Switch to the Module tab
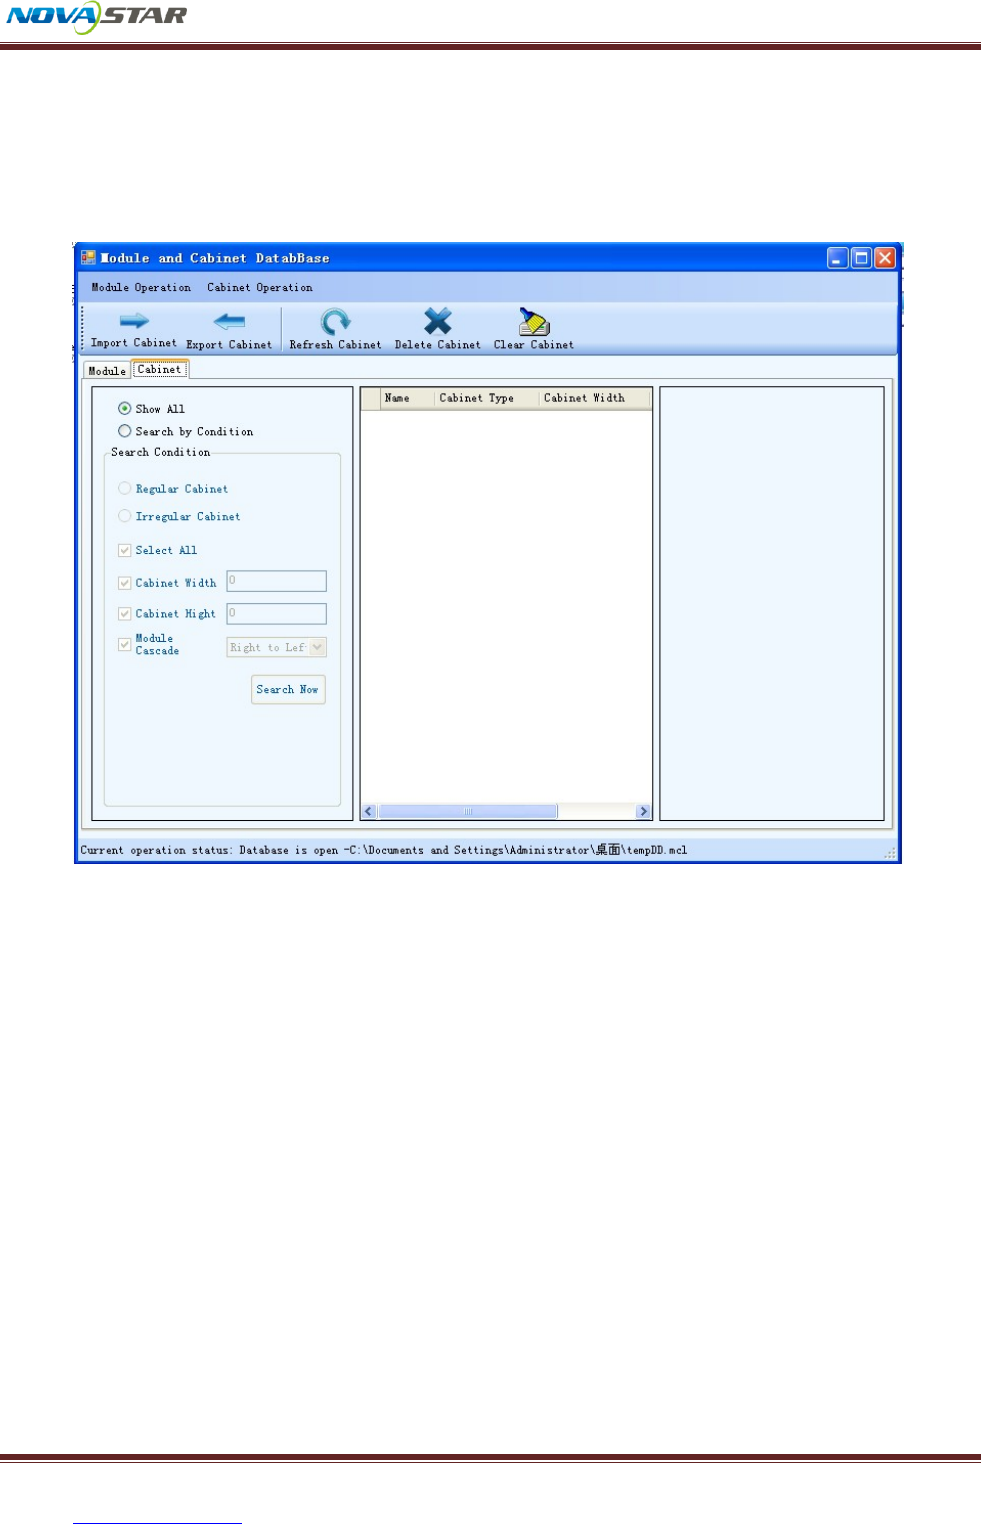981x1524 pixels. [107, 370]
